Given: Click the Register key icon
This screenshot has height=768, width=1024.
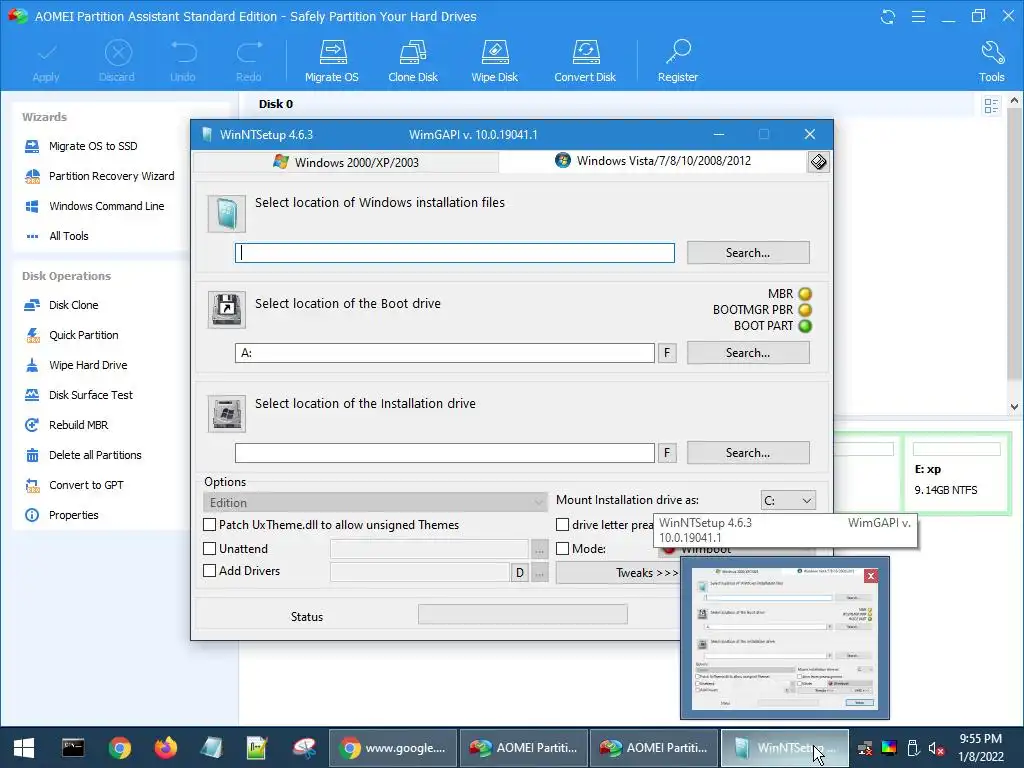Looking at the screenshot, I should pyautogui.click(x=678, y=60).
